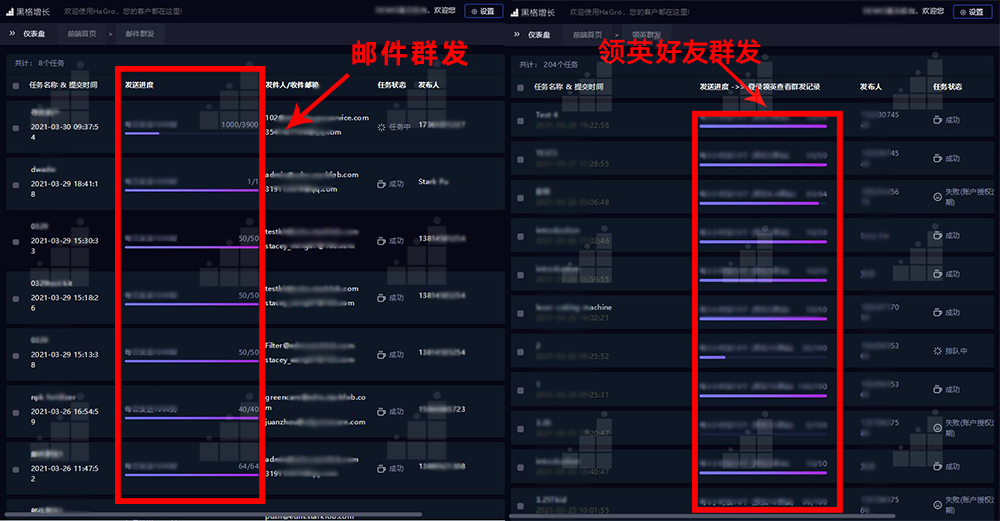Expand the left panel's sidebar with the double-chevron
This screenshot has width=1000, height=521.
pos(13,34)
